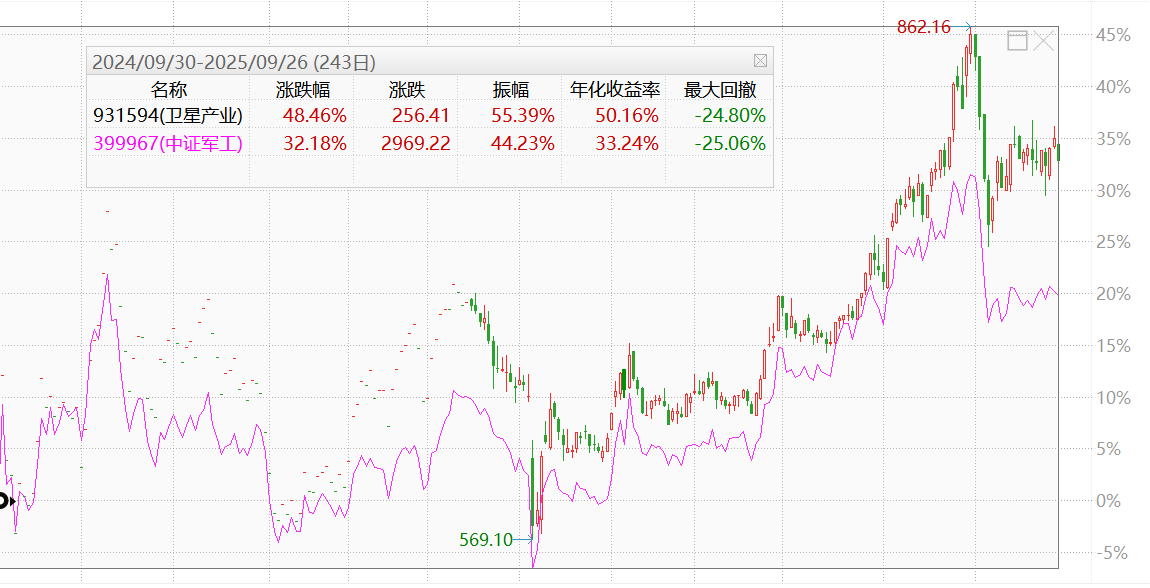The image size is (1150, 588).
Task: Click the 2024/09/30-2025/09/26 date range title
Action: pyautogui.click(x=233, y=62)
